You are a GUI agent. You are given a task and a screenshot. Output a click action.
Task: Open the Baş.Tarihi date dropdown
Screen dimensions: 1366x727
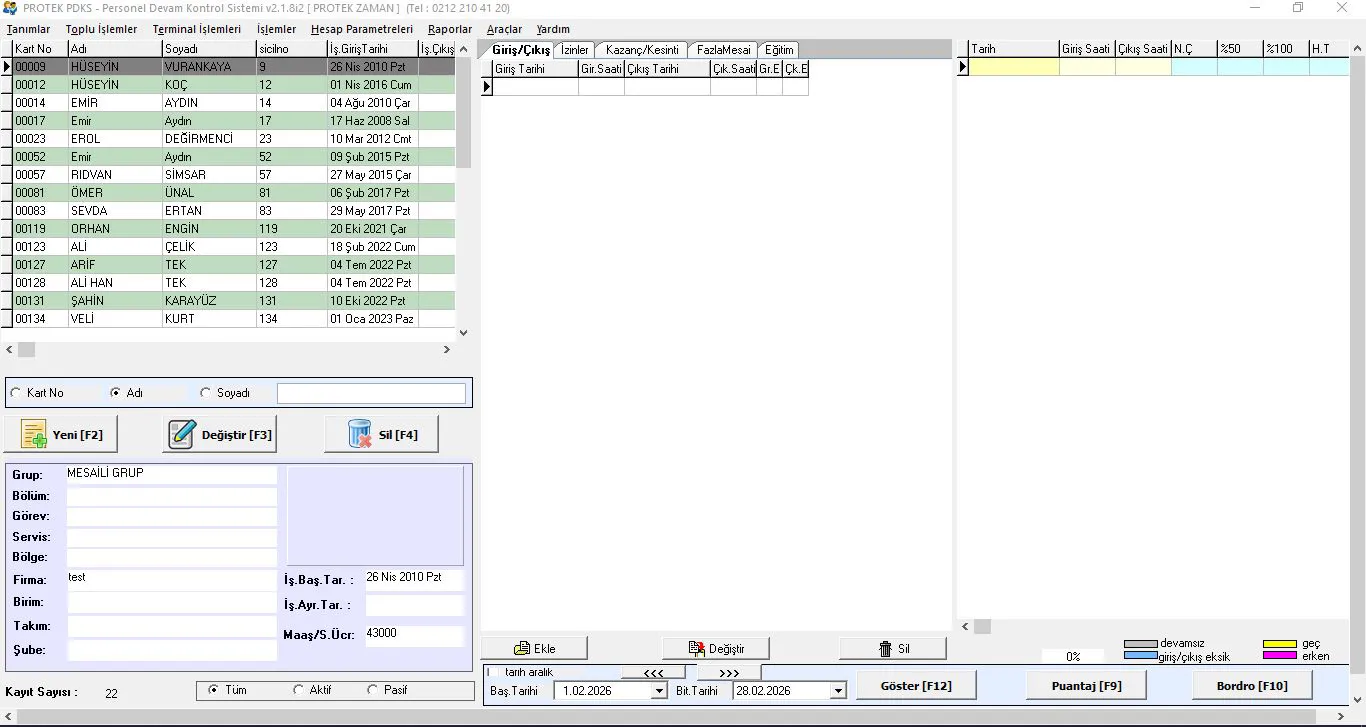(658, 691)
